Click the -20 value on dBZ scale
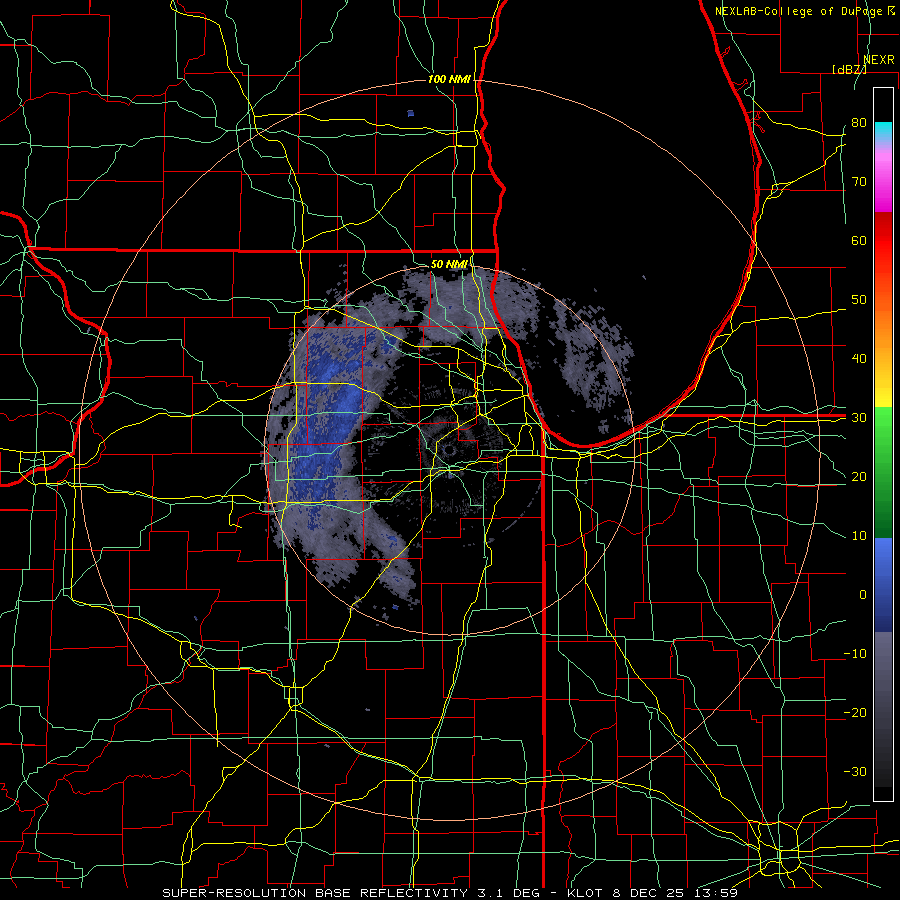Screen dimensions: 900x900 pos(855,712)
